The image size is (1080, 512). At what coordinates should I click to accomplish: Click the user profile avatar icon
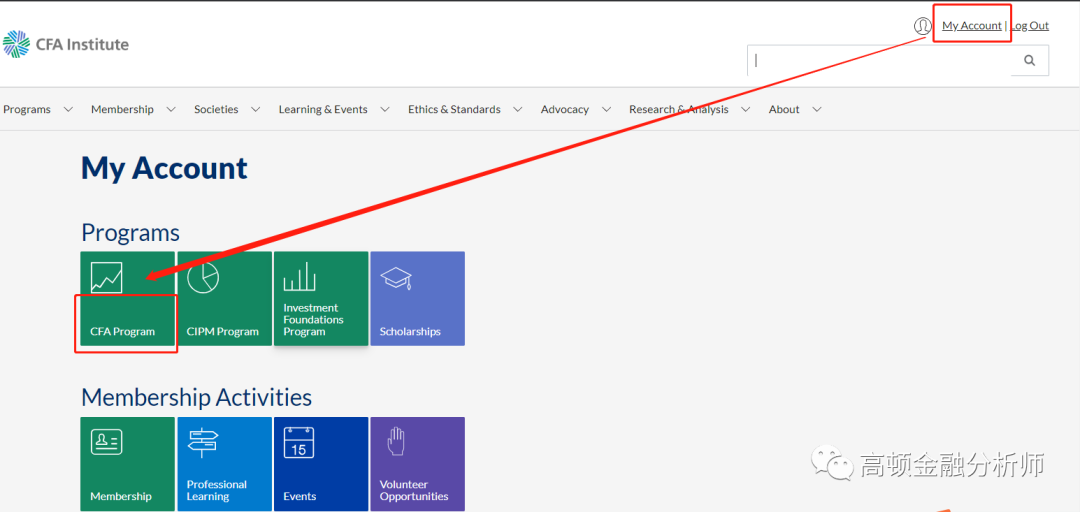click(x=922, y=26)
